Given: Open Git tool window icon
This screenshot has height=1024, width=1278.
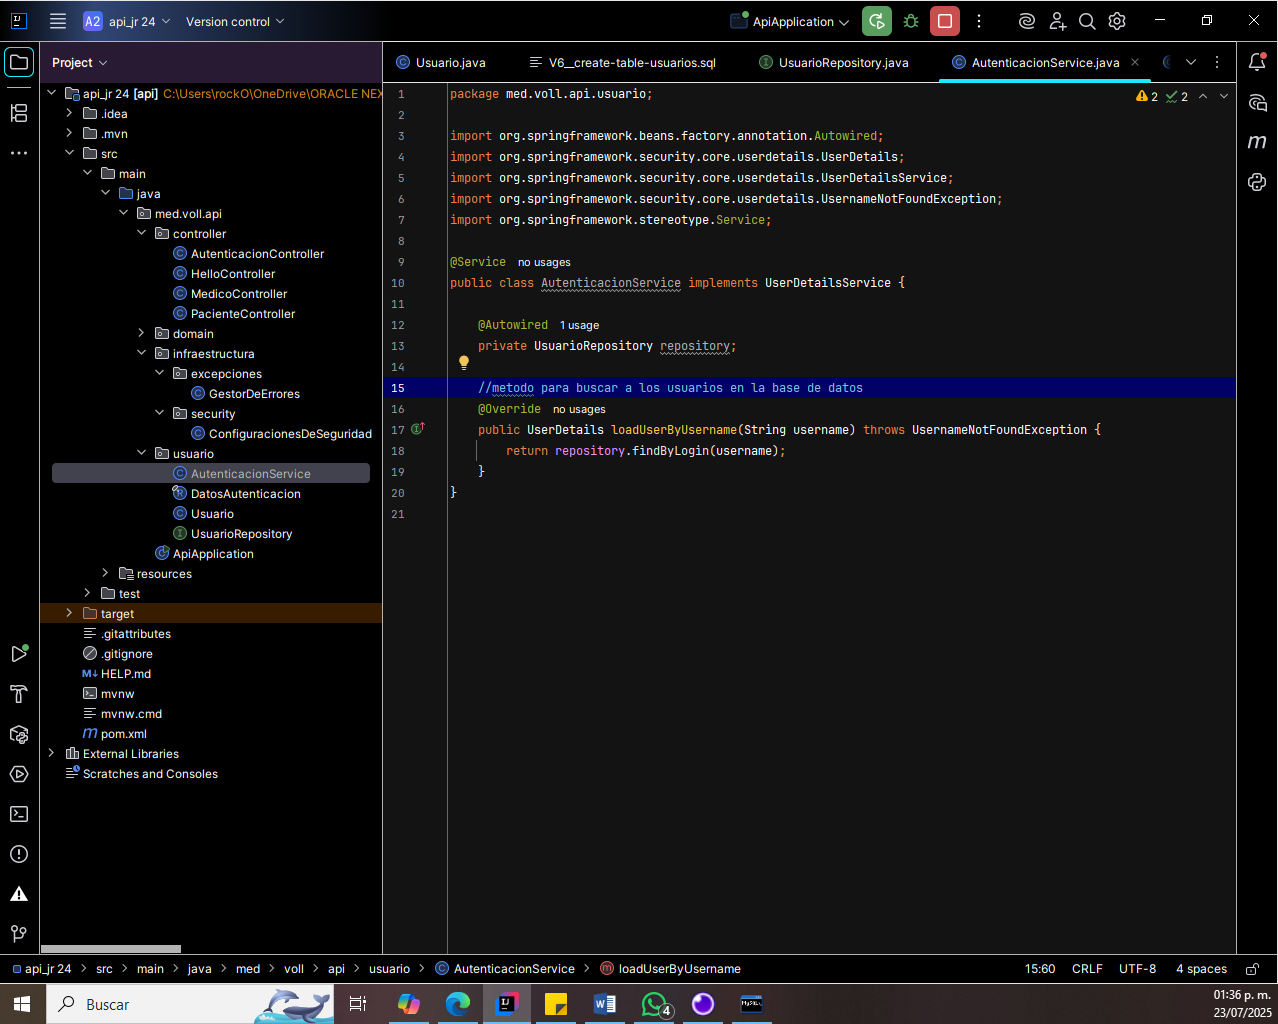Looking at the screenshot, I should [x=19, y=934].
